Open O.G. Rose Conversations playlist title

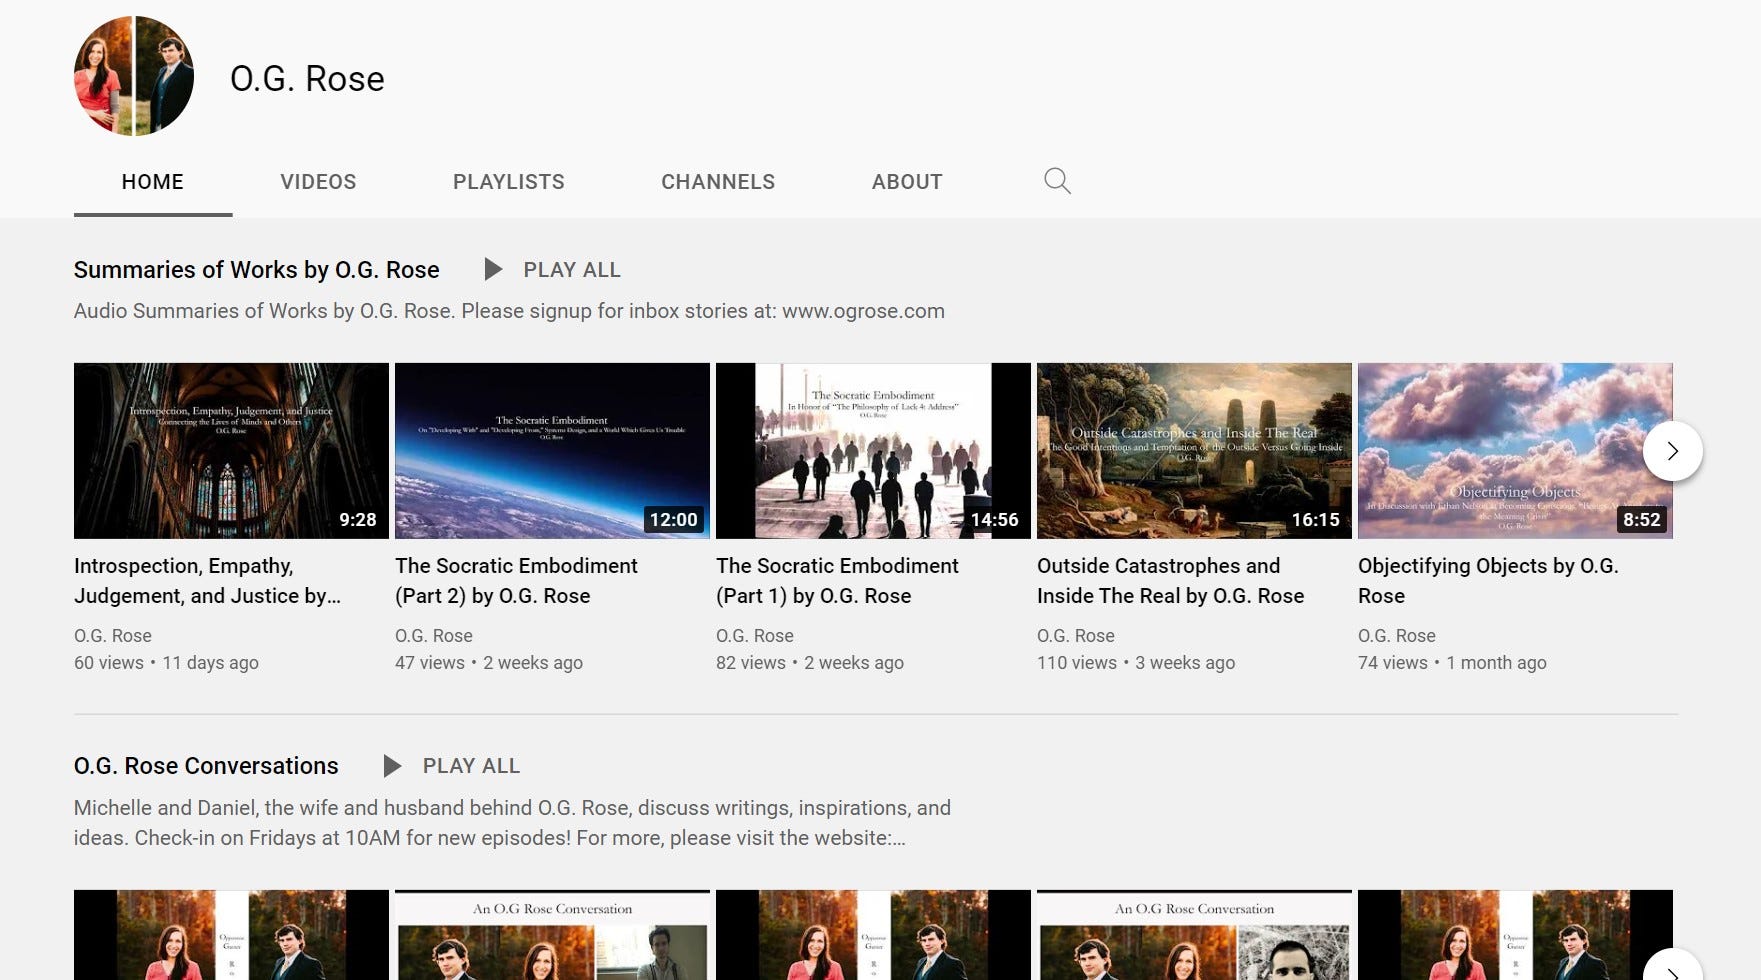coord(206,766)
